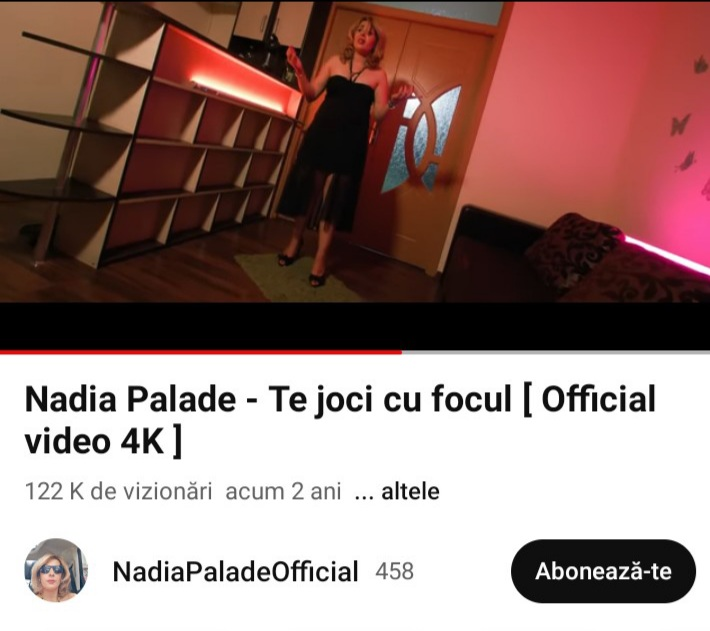This screenshot has width=710, height=631.
Task: Click the 458 subscriber count
Action: click(394, 571)
